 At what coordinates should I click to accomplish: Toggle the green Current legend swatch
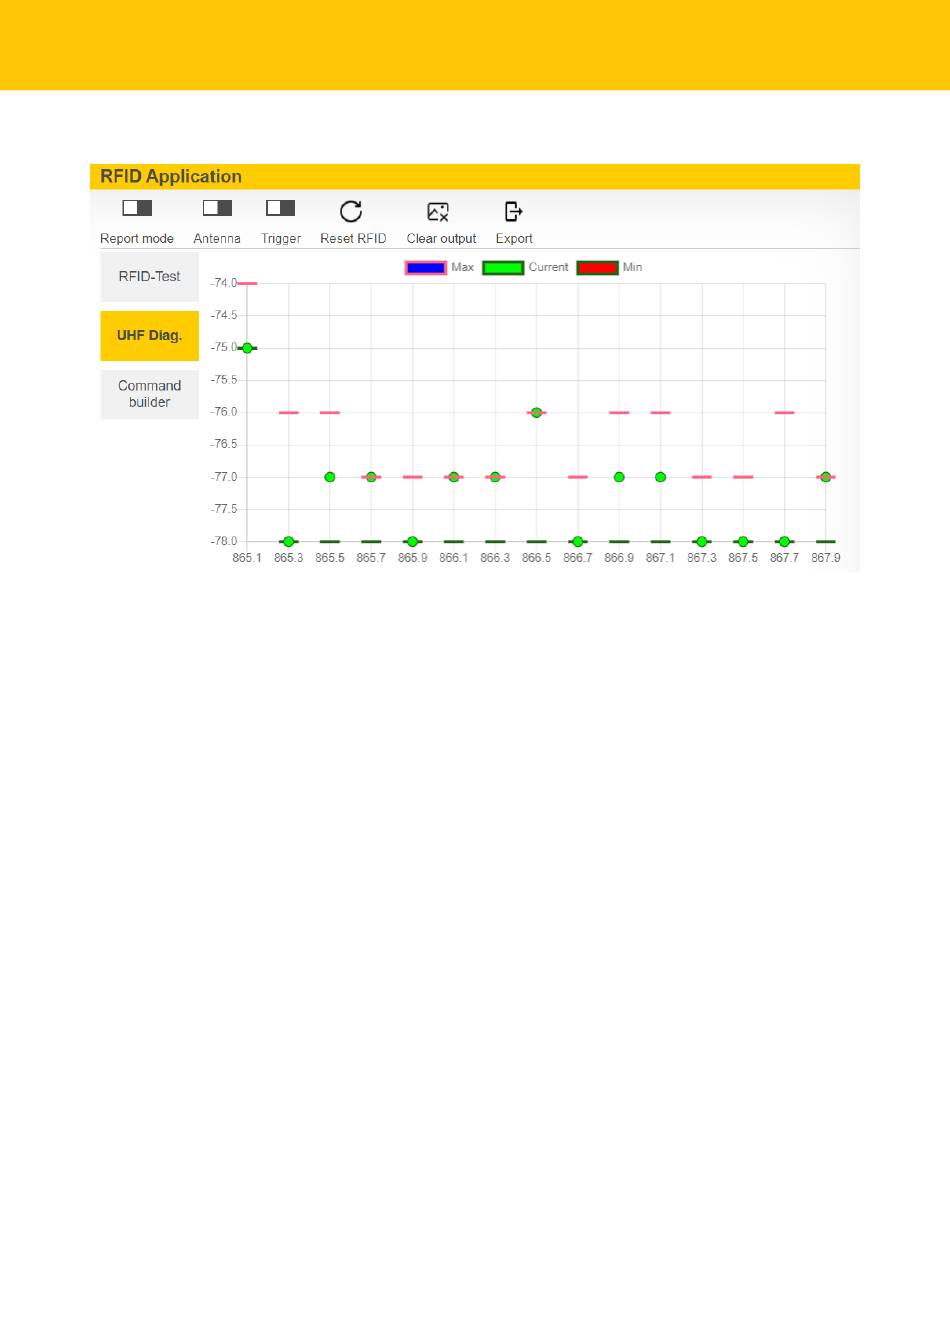[x=503, y=268]
